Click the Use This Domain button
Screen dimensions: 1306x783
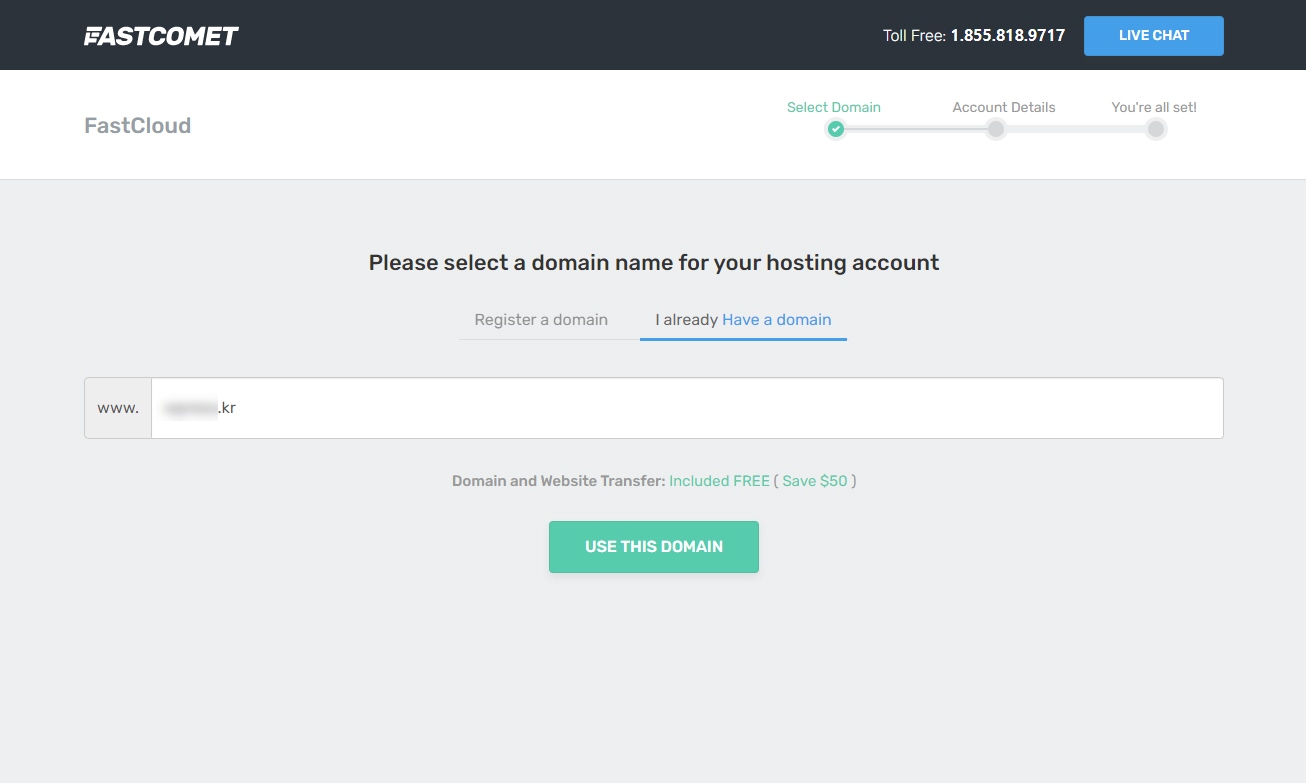tap(654, 547)
